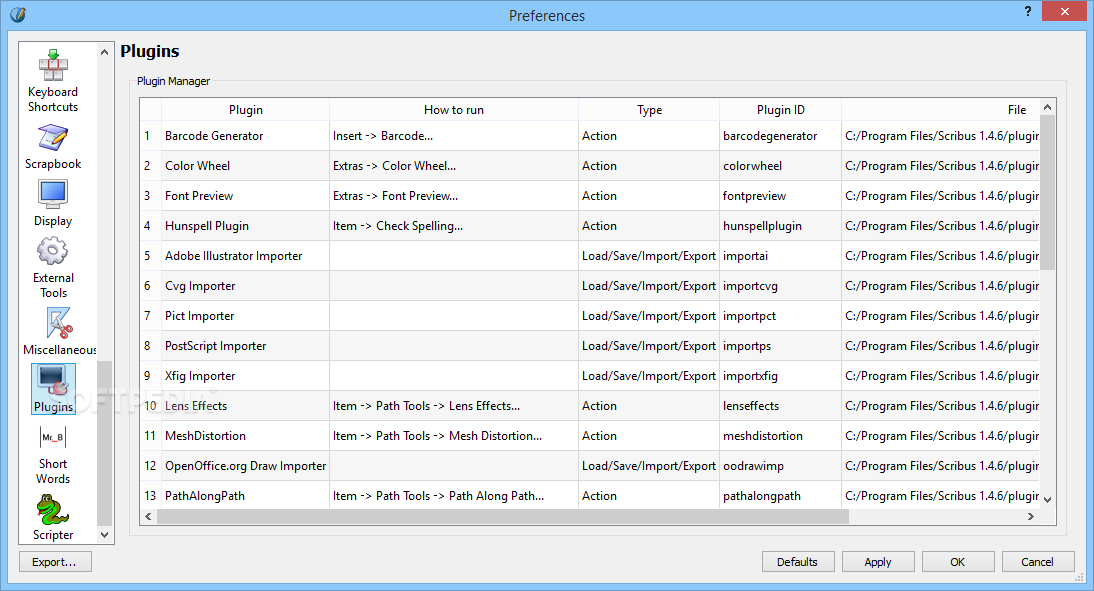
Task: Click 'Path Tools -> Lens Effects...' cell
Action: pos(454,406)
